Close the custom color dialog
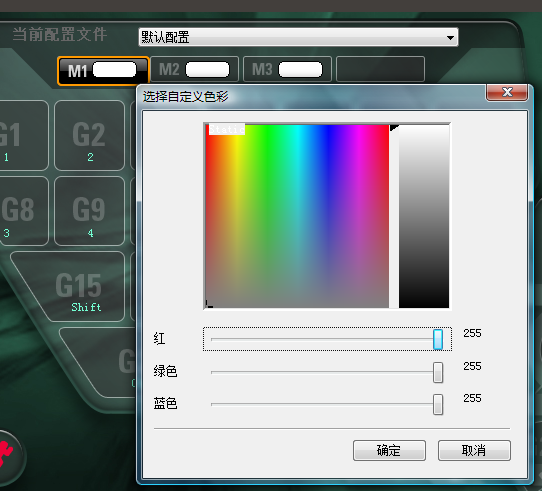The height and width of the screenshot is (491, 542). (x=507, y=92)
